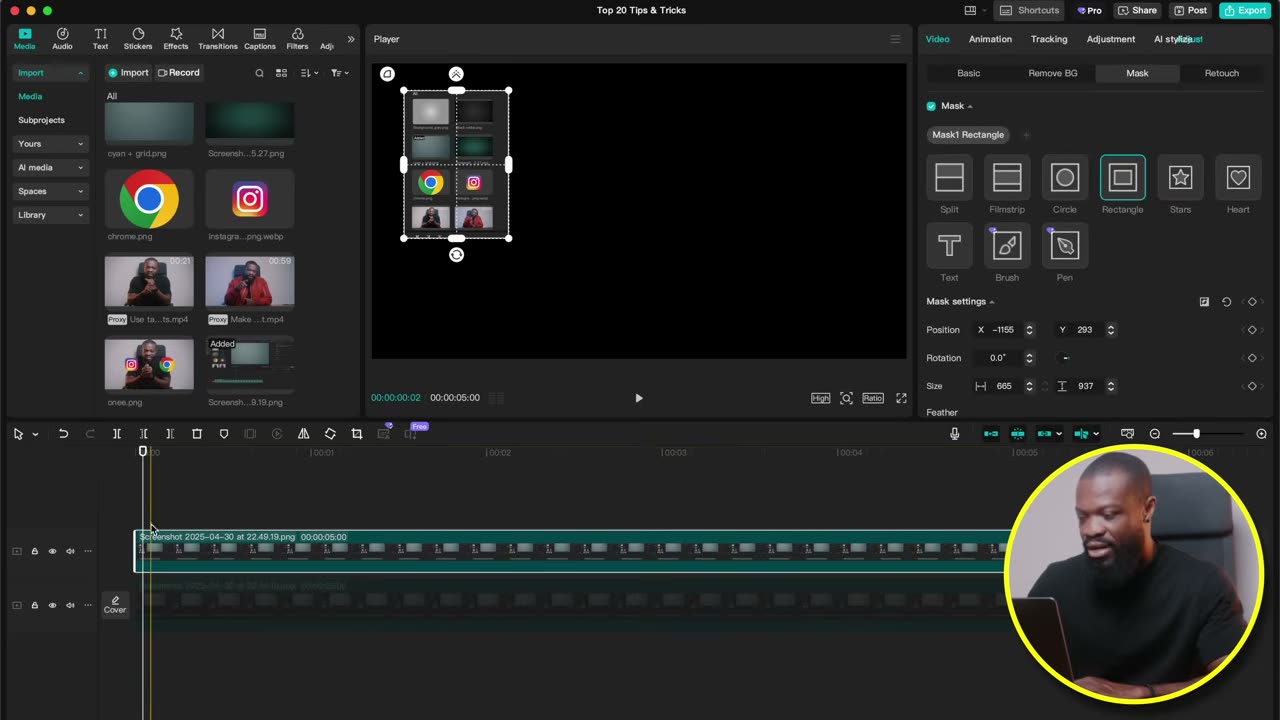Zoom in the timeline with plus icon

(x=1261, y=434)
